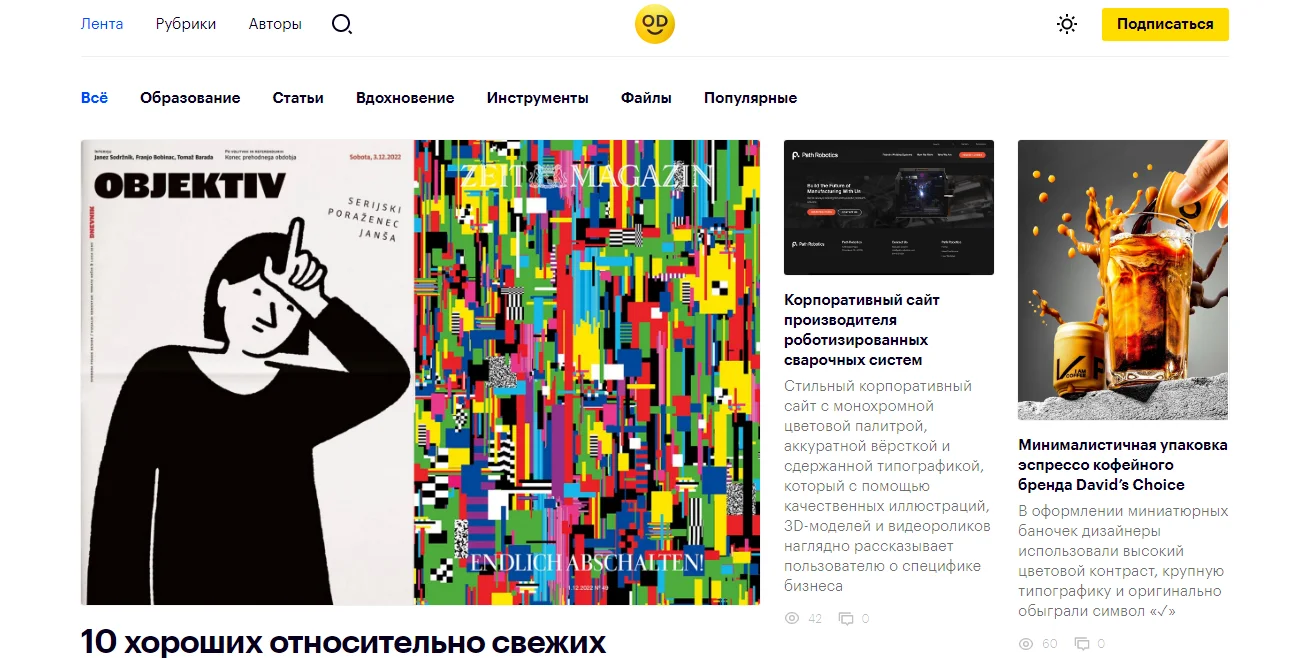The image size is (1305, 658).
Task: Switch to the Популярные tab
Action: tap(750, 98)
